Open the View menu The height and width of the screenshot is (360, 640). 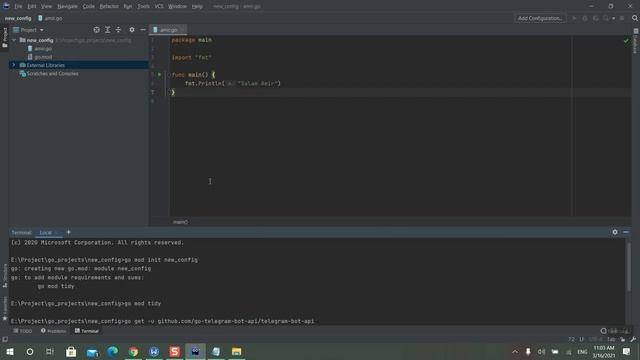[47, 7]
